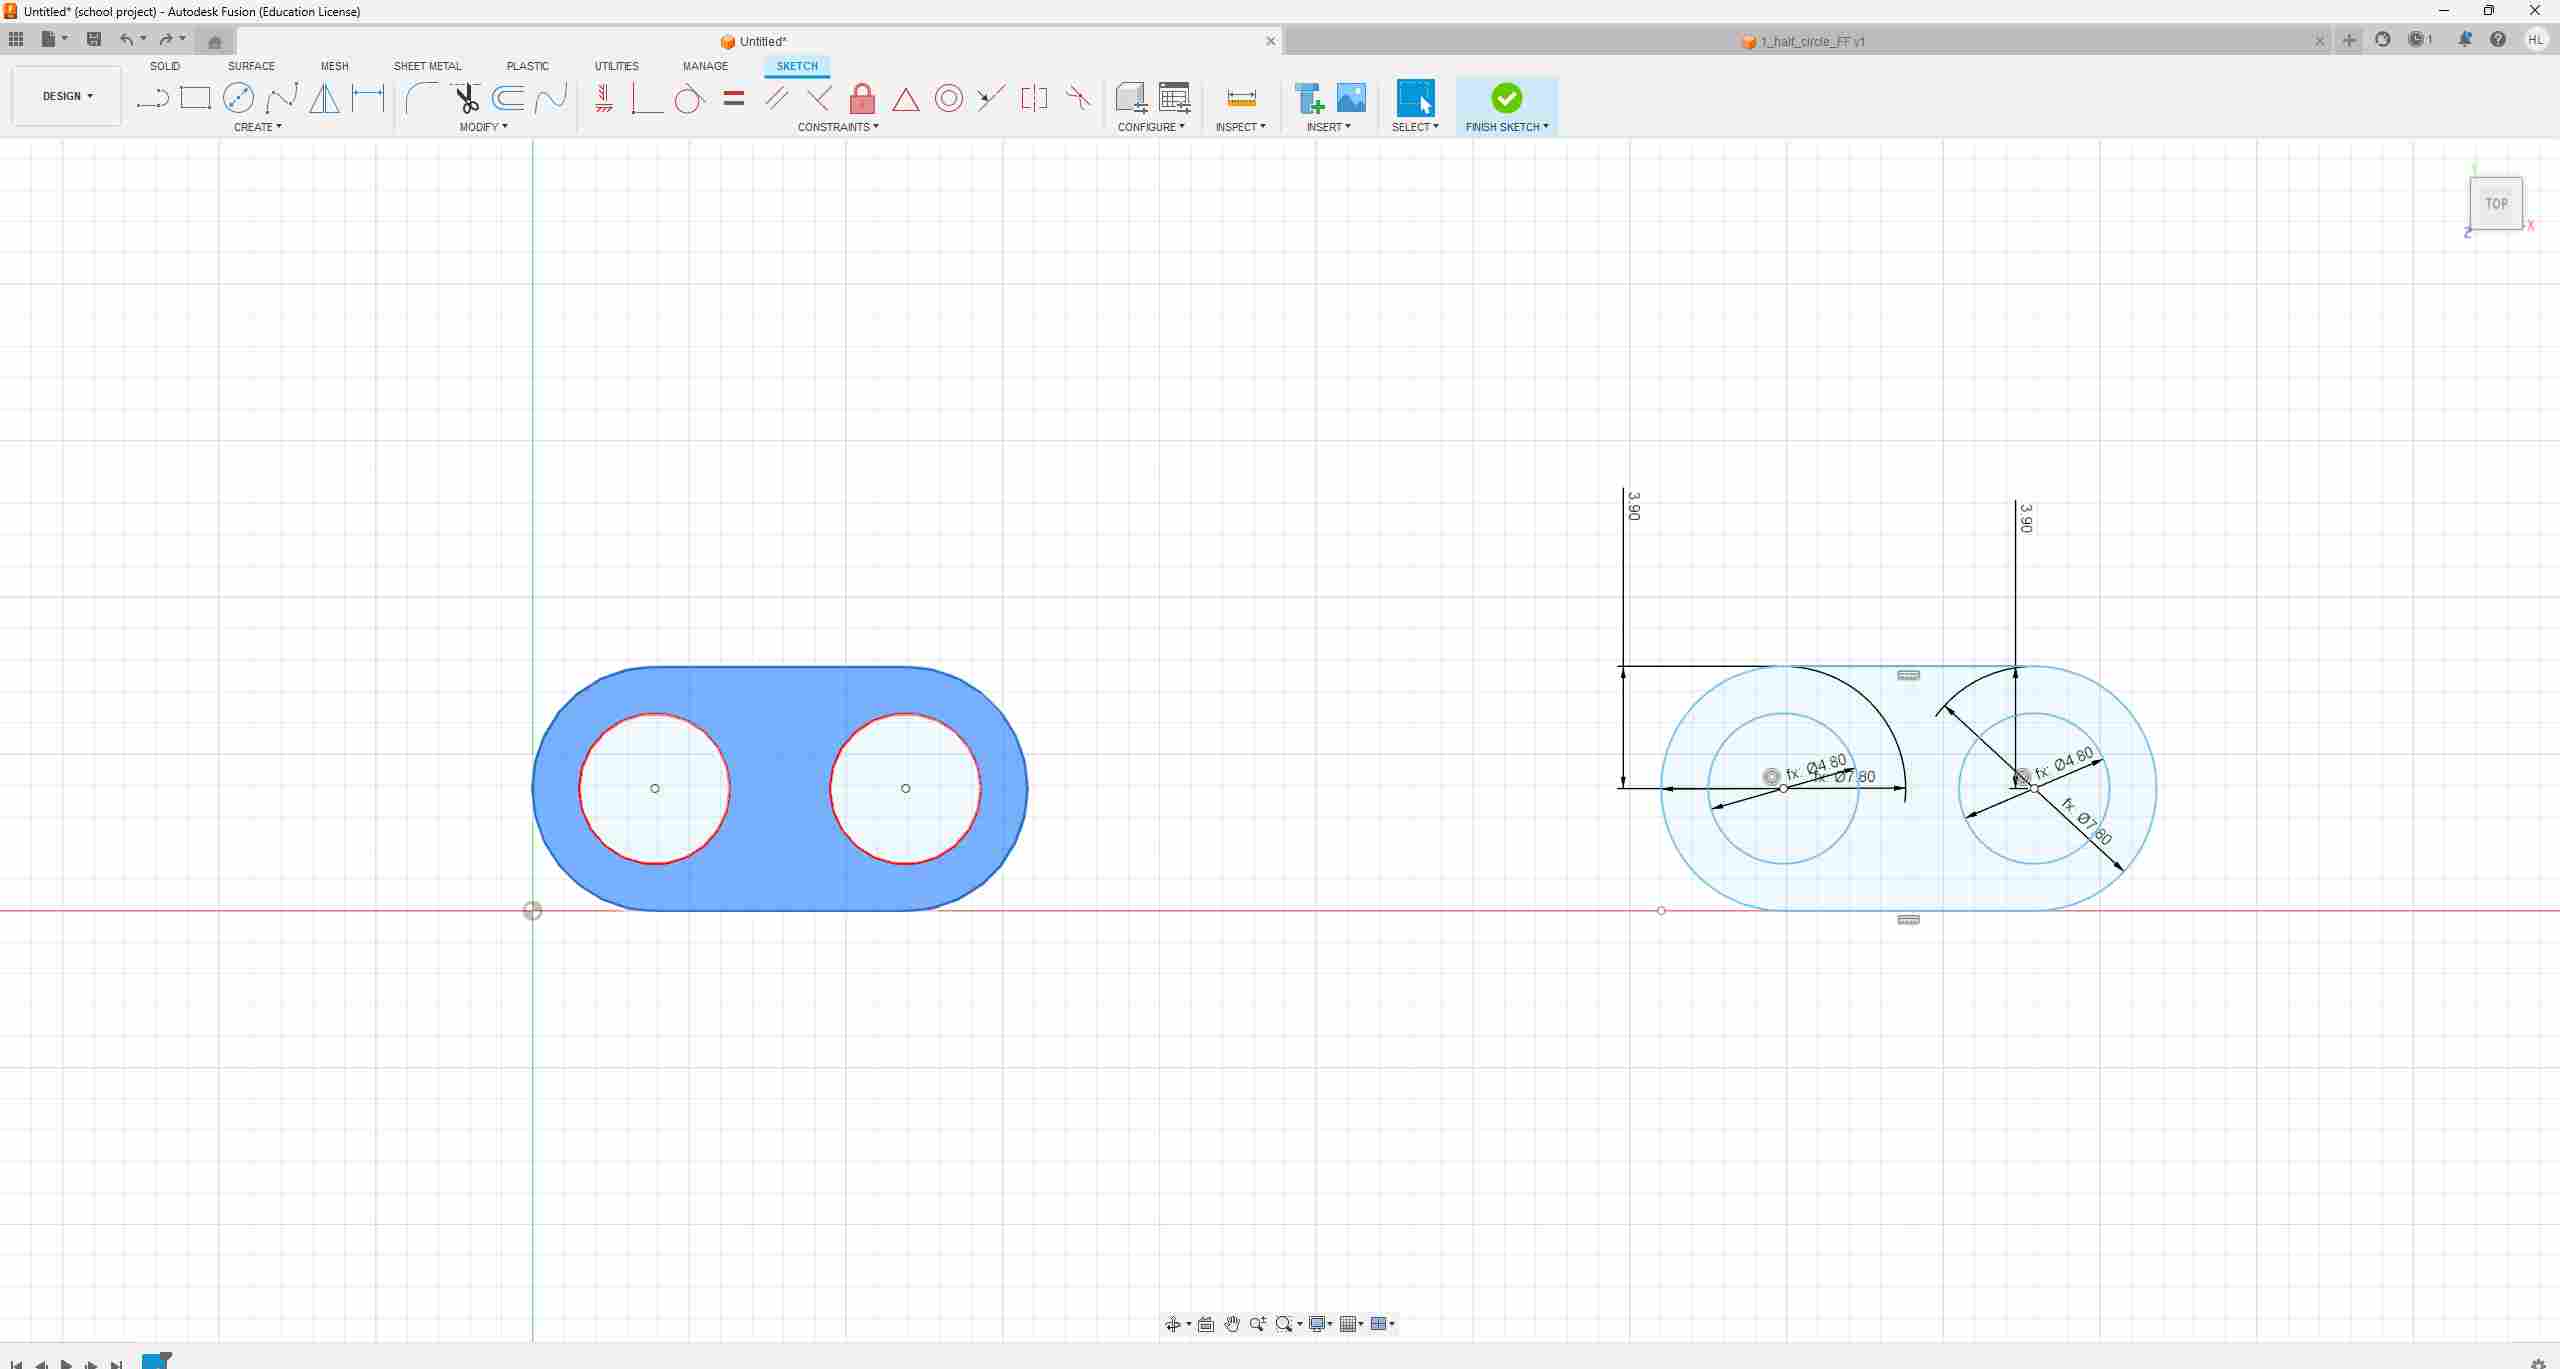Select the Blend Curve tool in Modify
Viewport: 2560px width, 1369px height.
[x=551, y=98]
